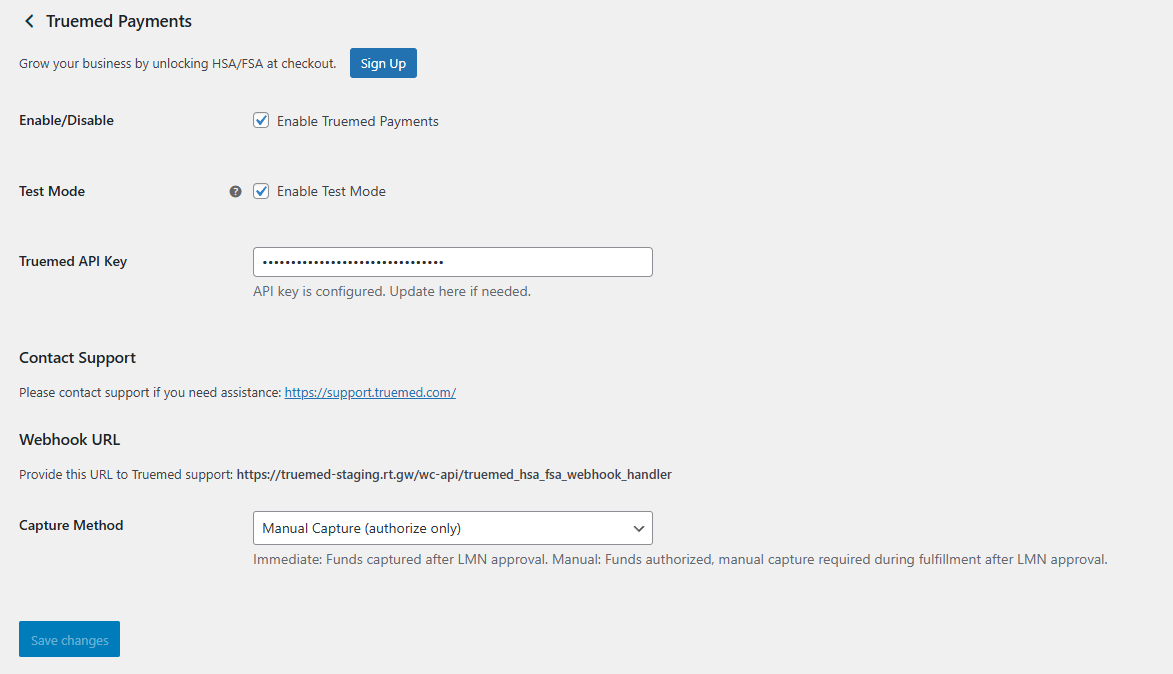The image size is (1173, 674).
Task: Navigate back using the left-pointing chevron icon
Action: [x=29, y=20]
